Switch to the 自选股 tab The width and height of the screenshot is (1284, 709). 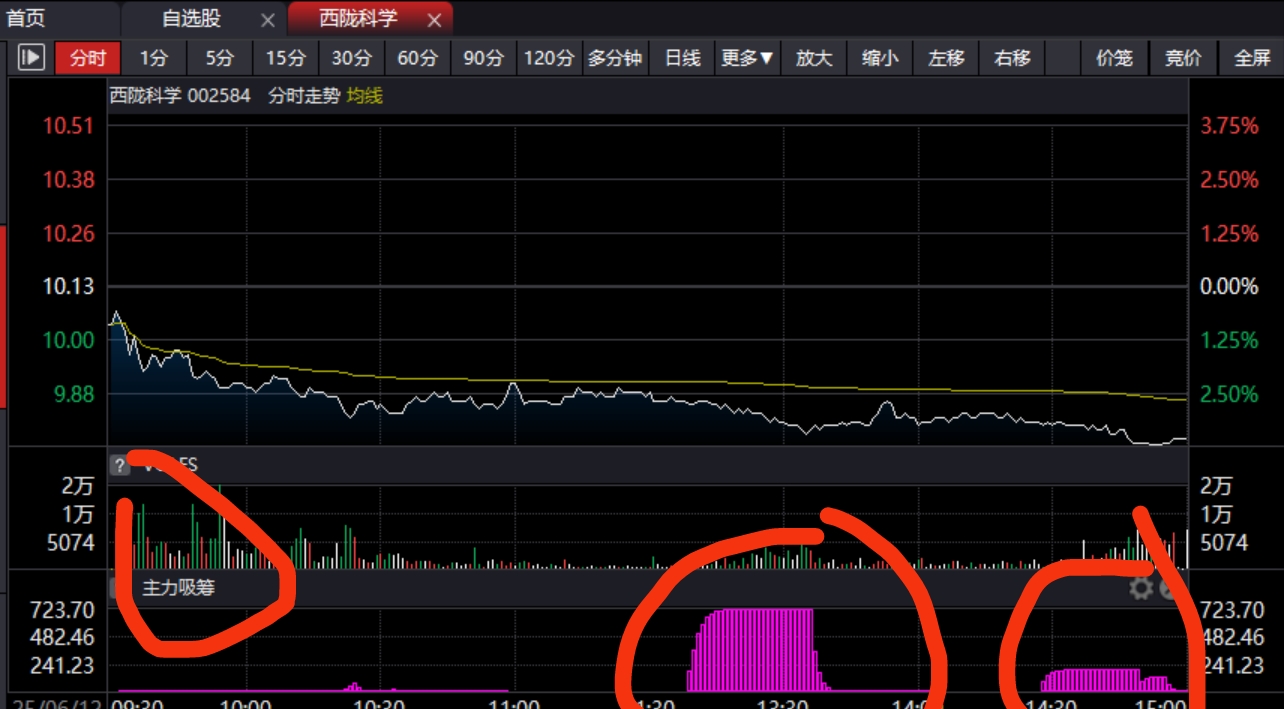click(191, 19)
